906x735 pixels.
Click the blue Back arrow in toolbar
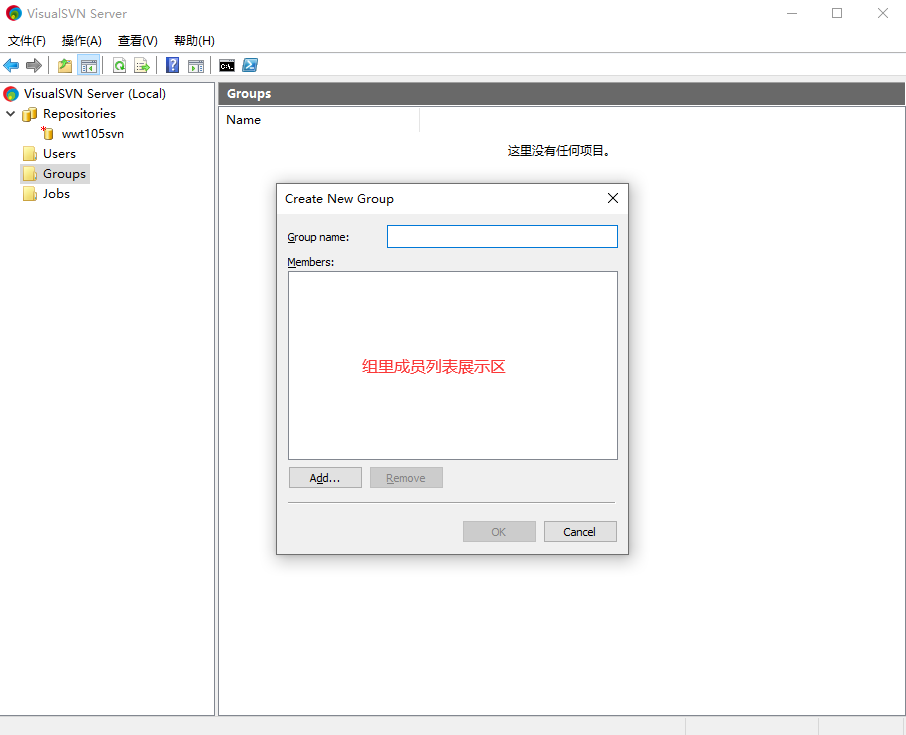pos(11,66)
